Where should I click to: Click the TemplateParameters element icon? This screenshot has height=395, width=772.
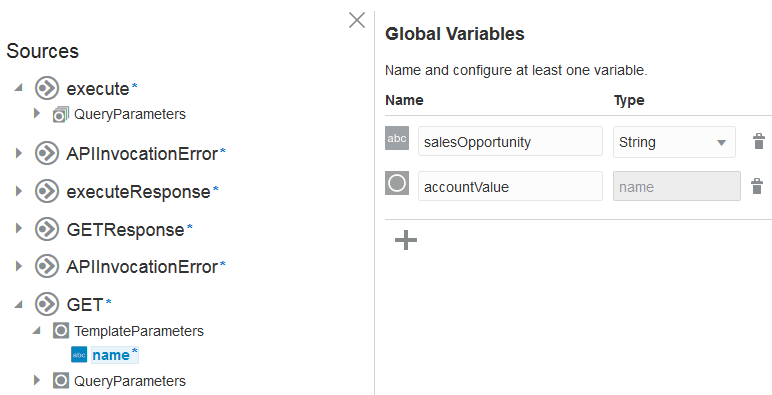[x=61, y=331]
